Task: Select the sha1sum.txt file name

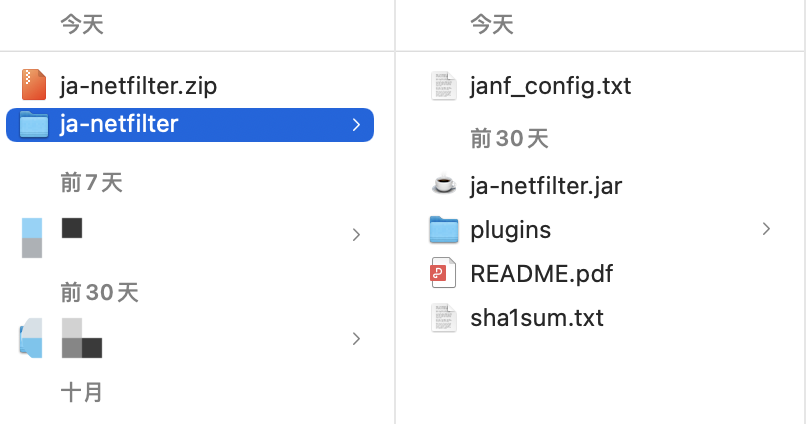Action: pos(537,318)
